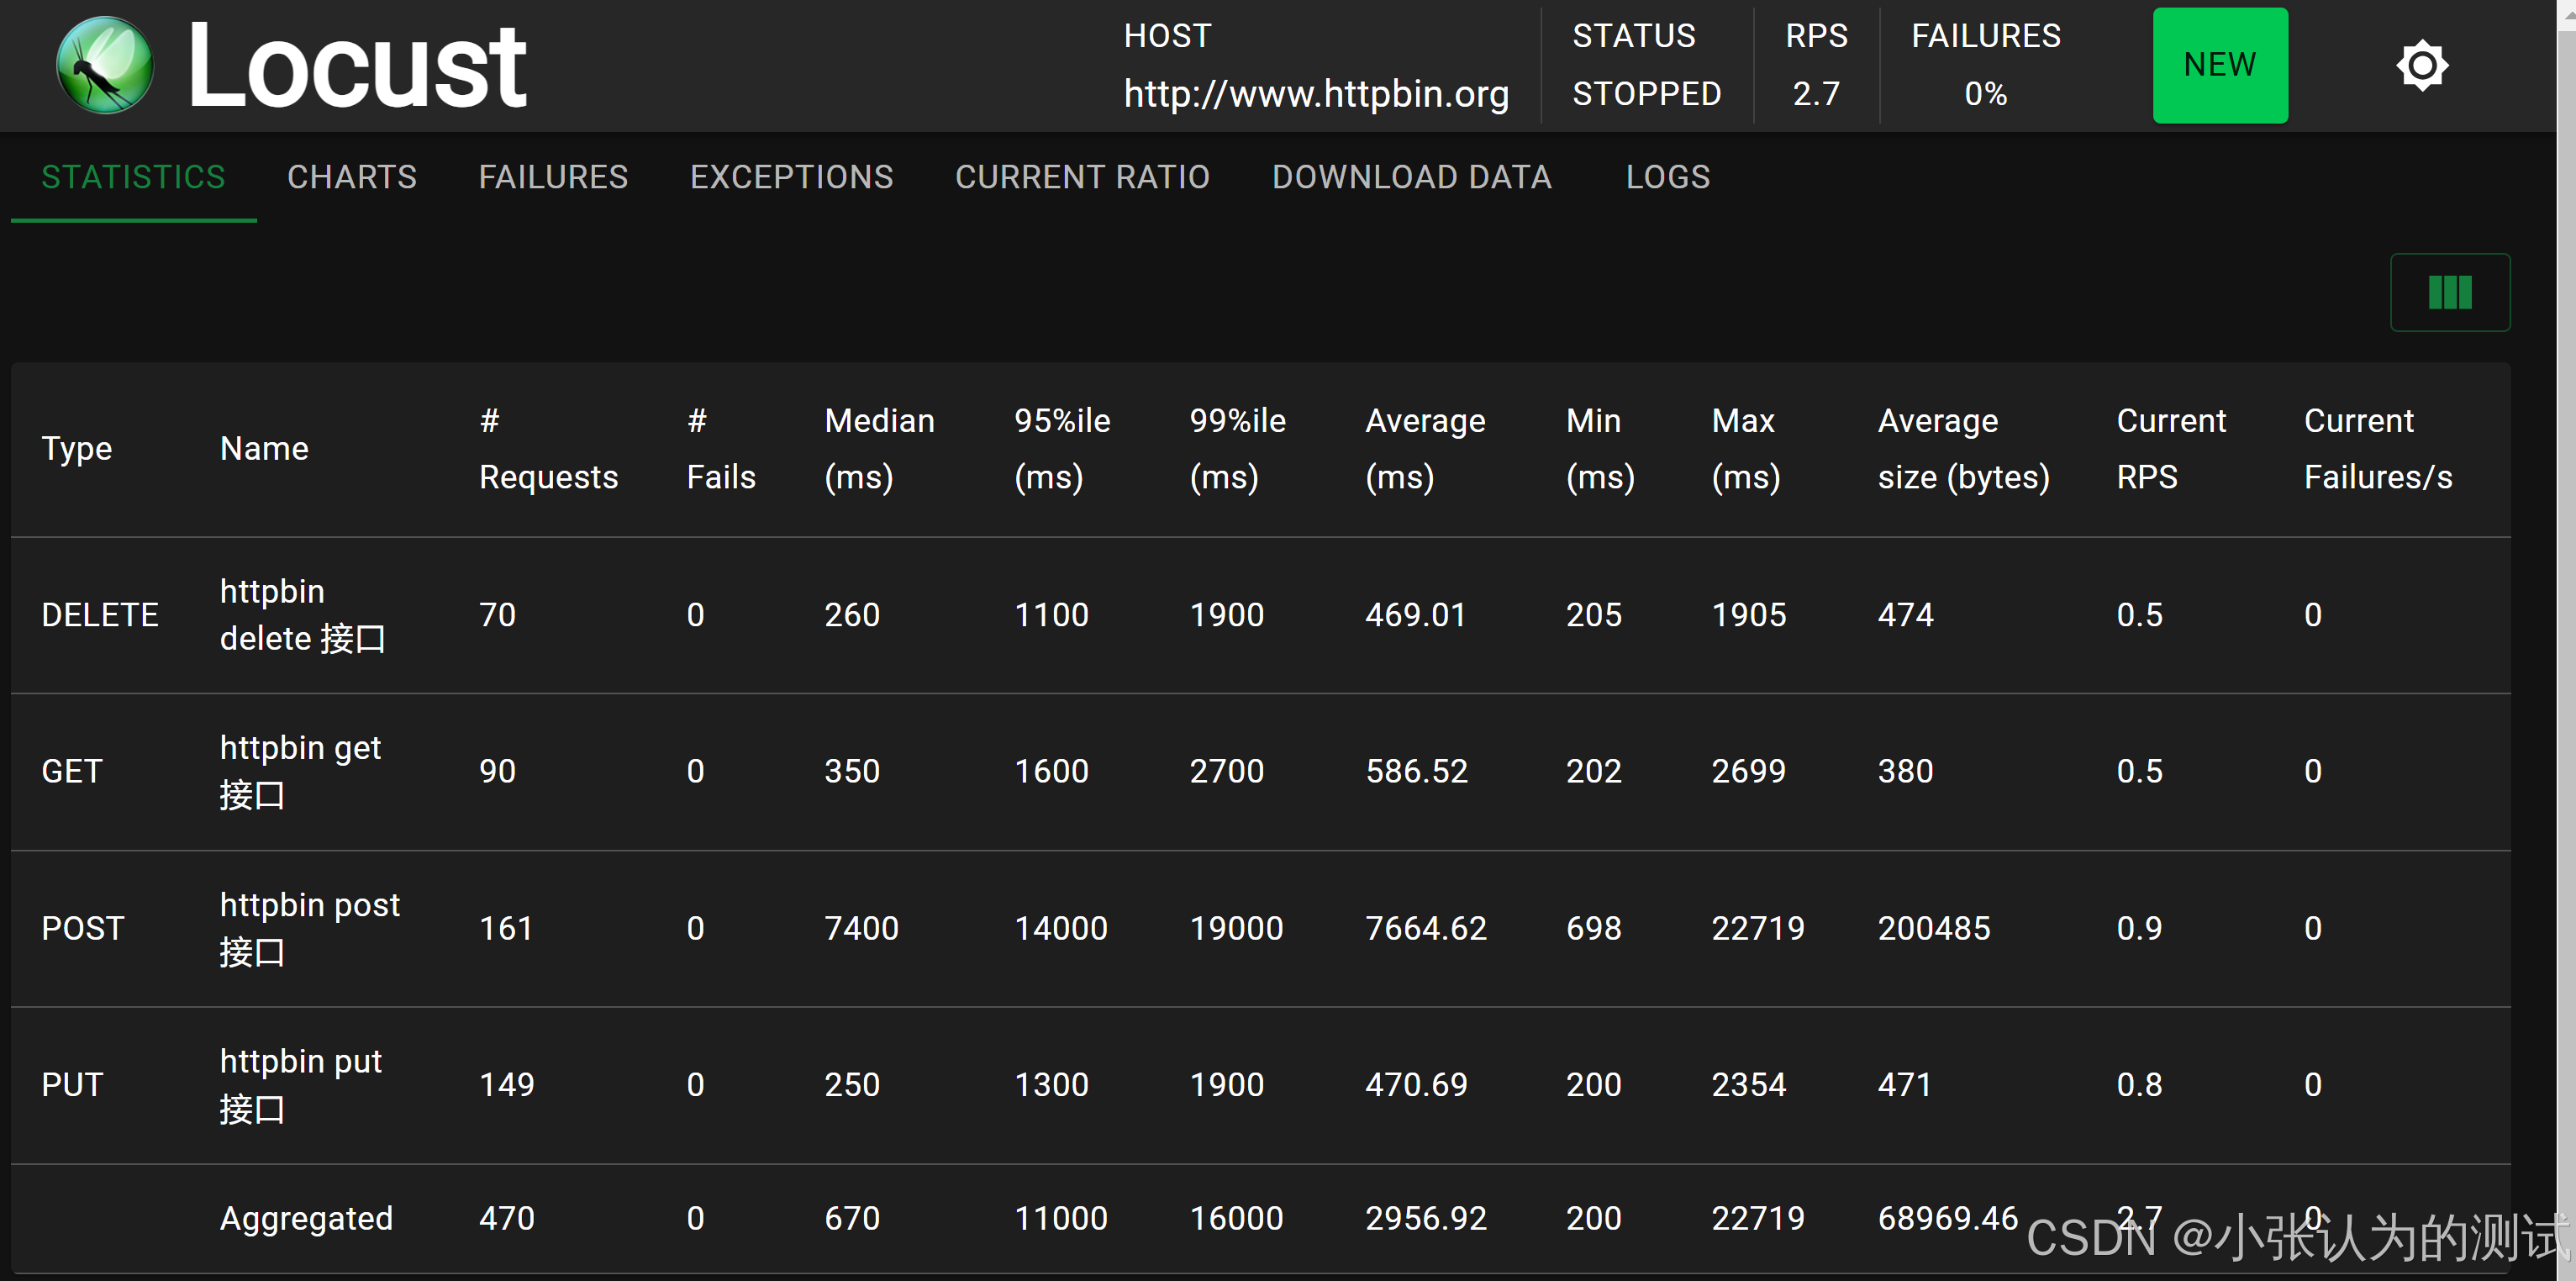Go to the Download Data tab

tap(1411, 177)
